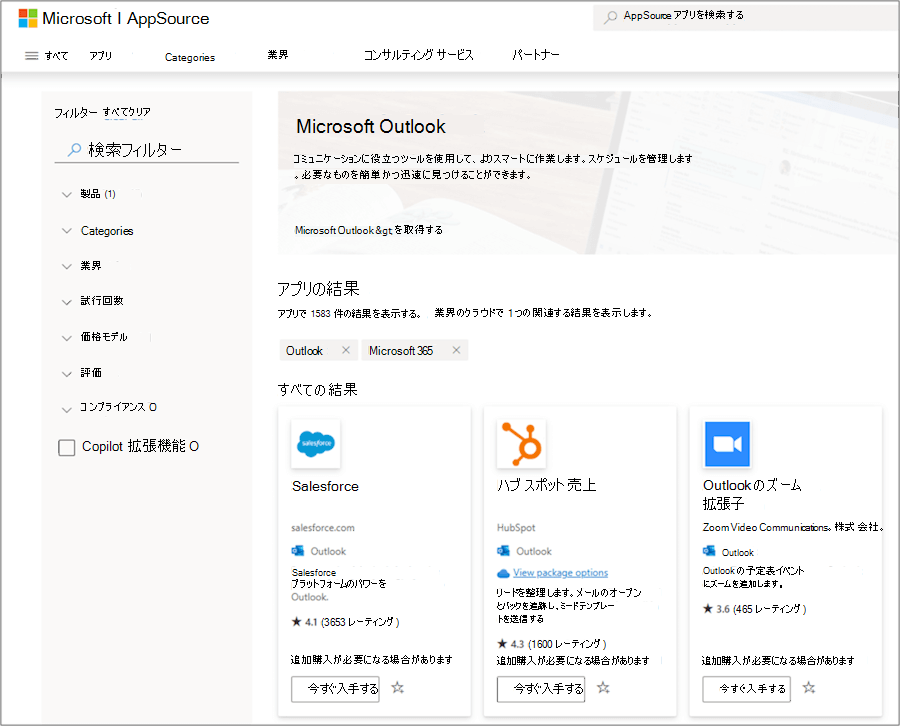Open the Zoom camera logo
This screenshot has width=900, height=726.
point(727,444)
